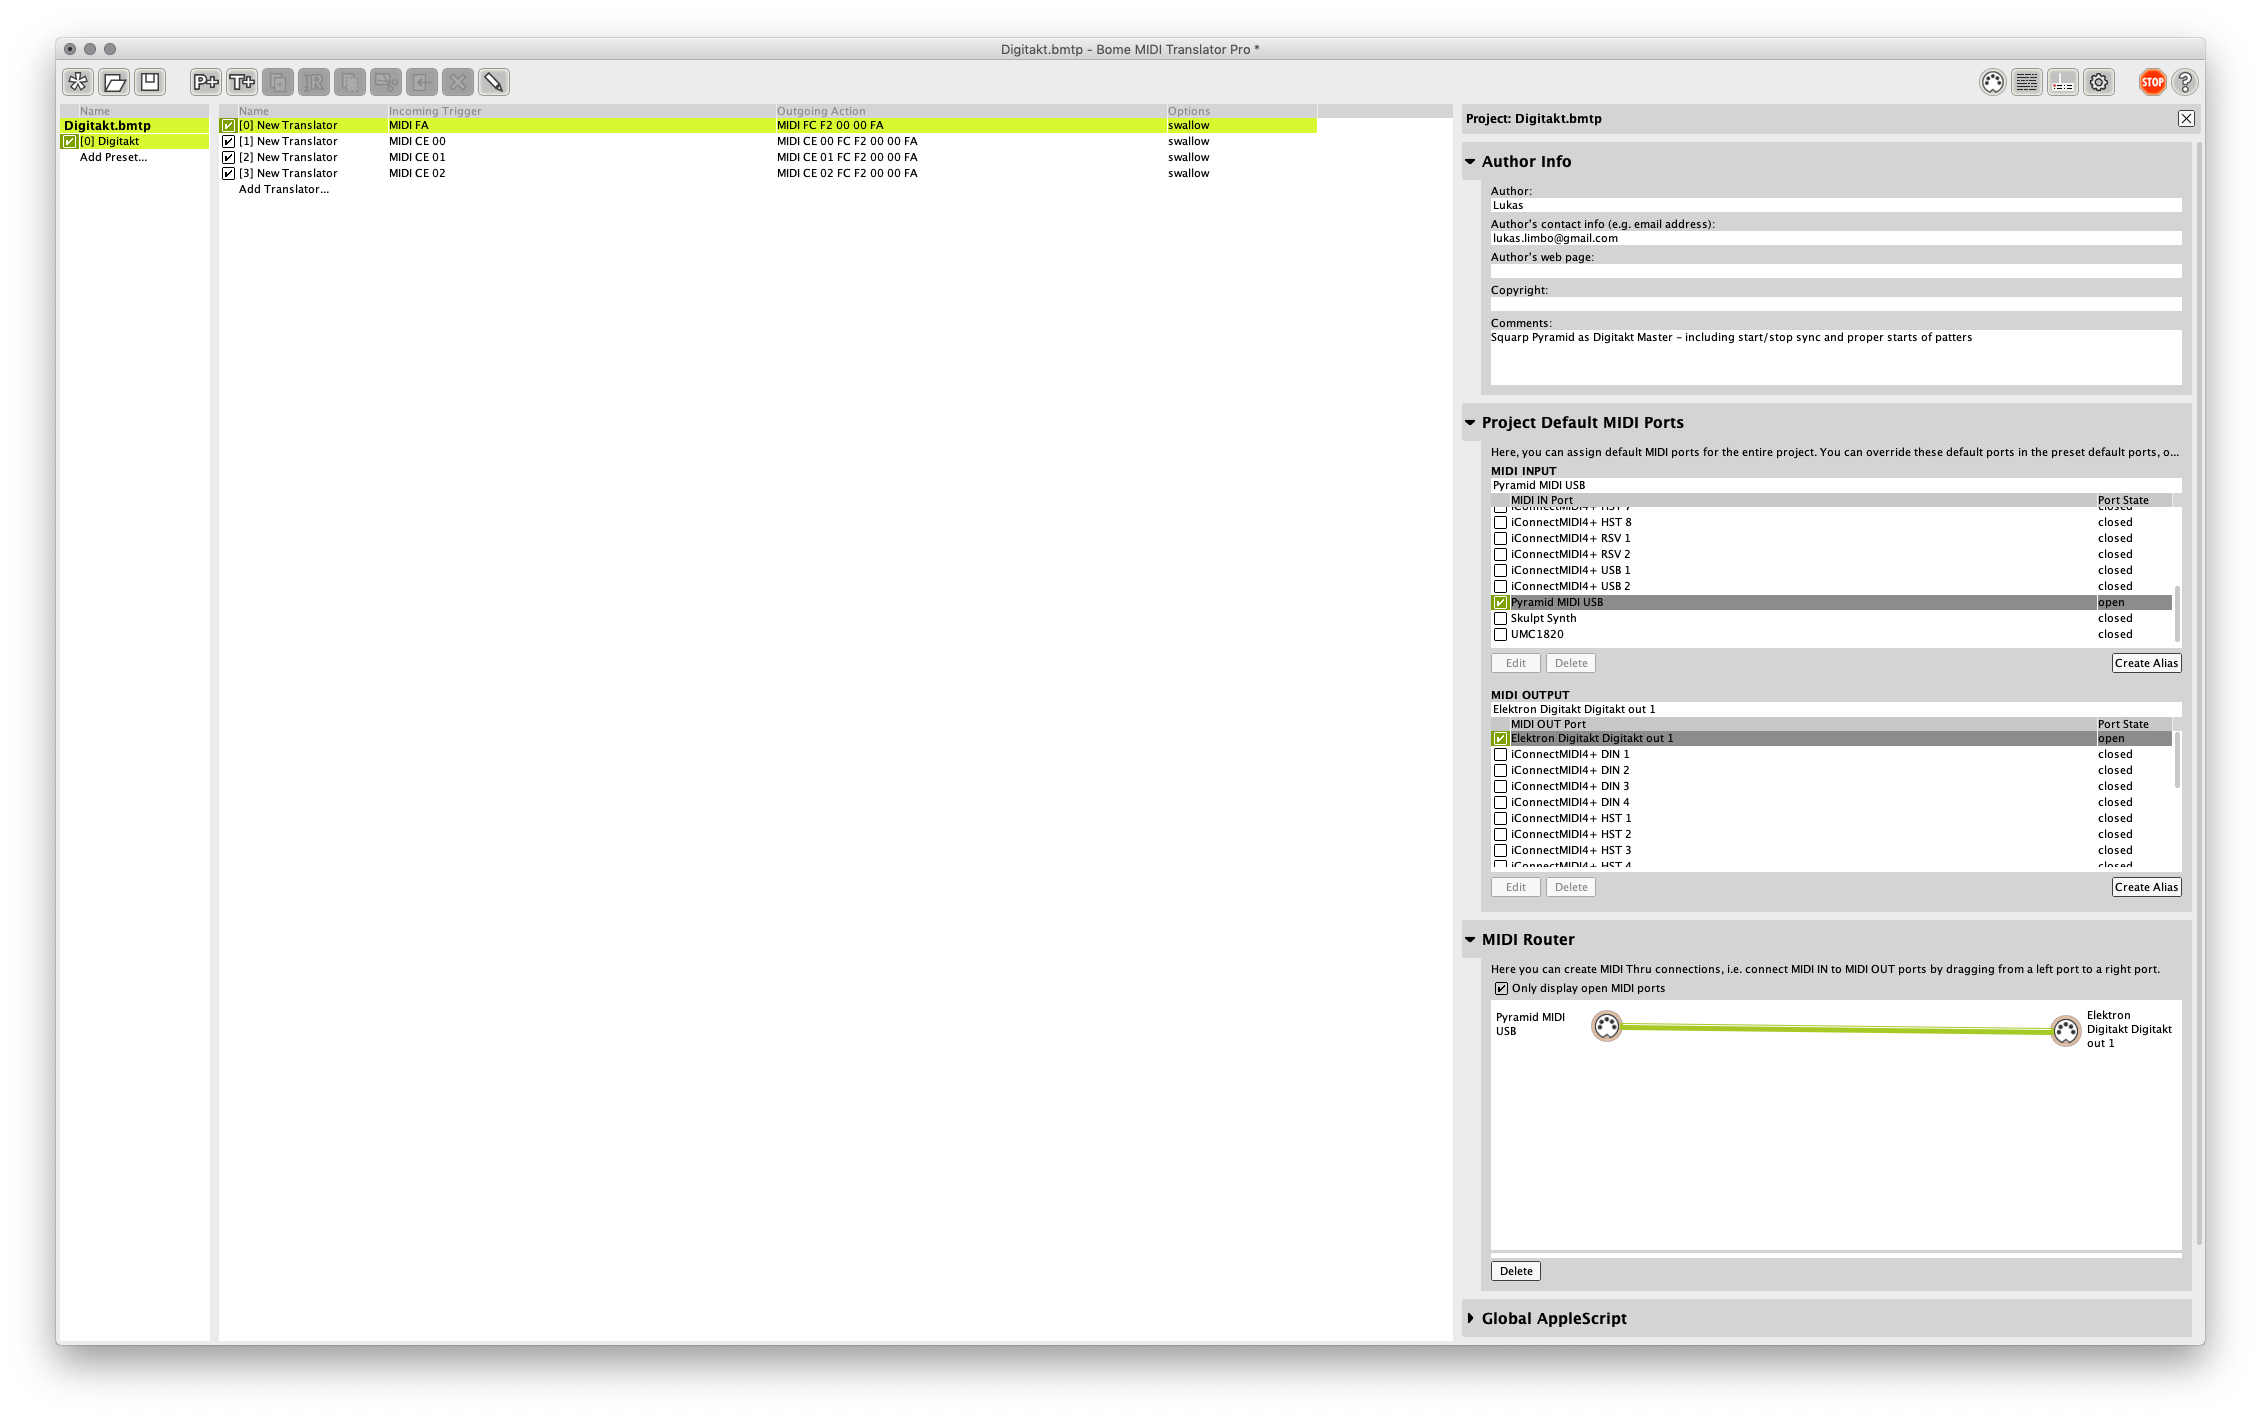Click Create Alias under MIDI OUTPUT
Image resolution: width=2261 pixels, height=1419 pixels.
pos(2146,887)
